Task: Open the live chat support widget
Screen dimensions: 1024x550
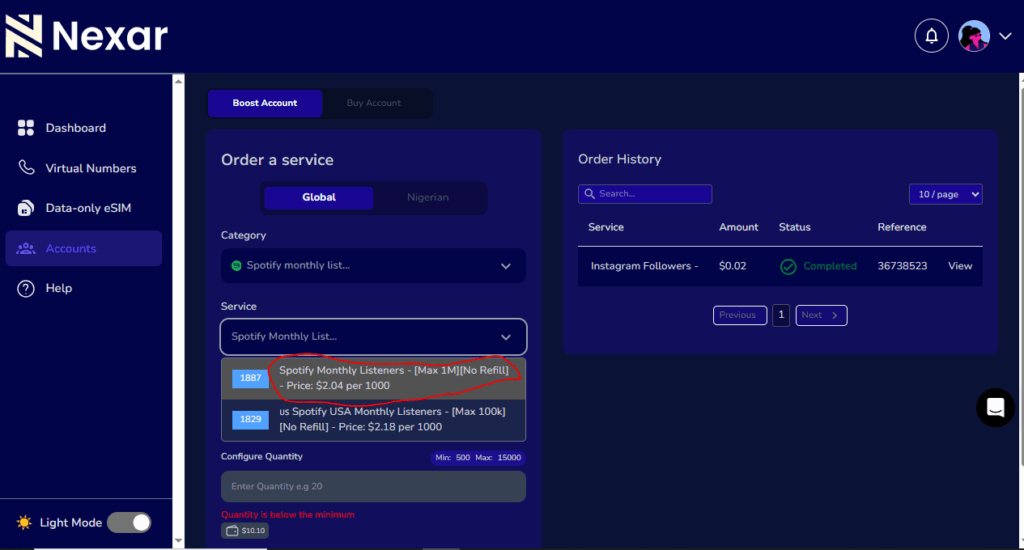Action: [995, 407]
